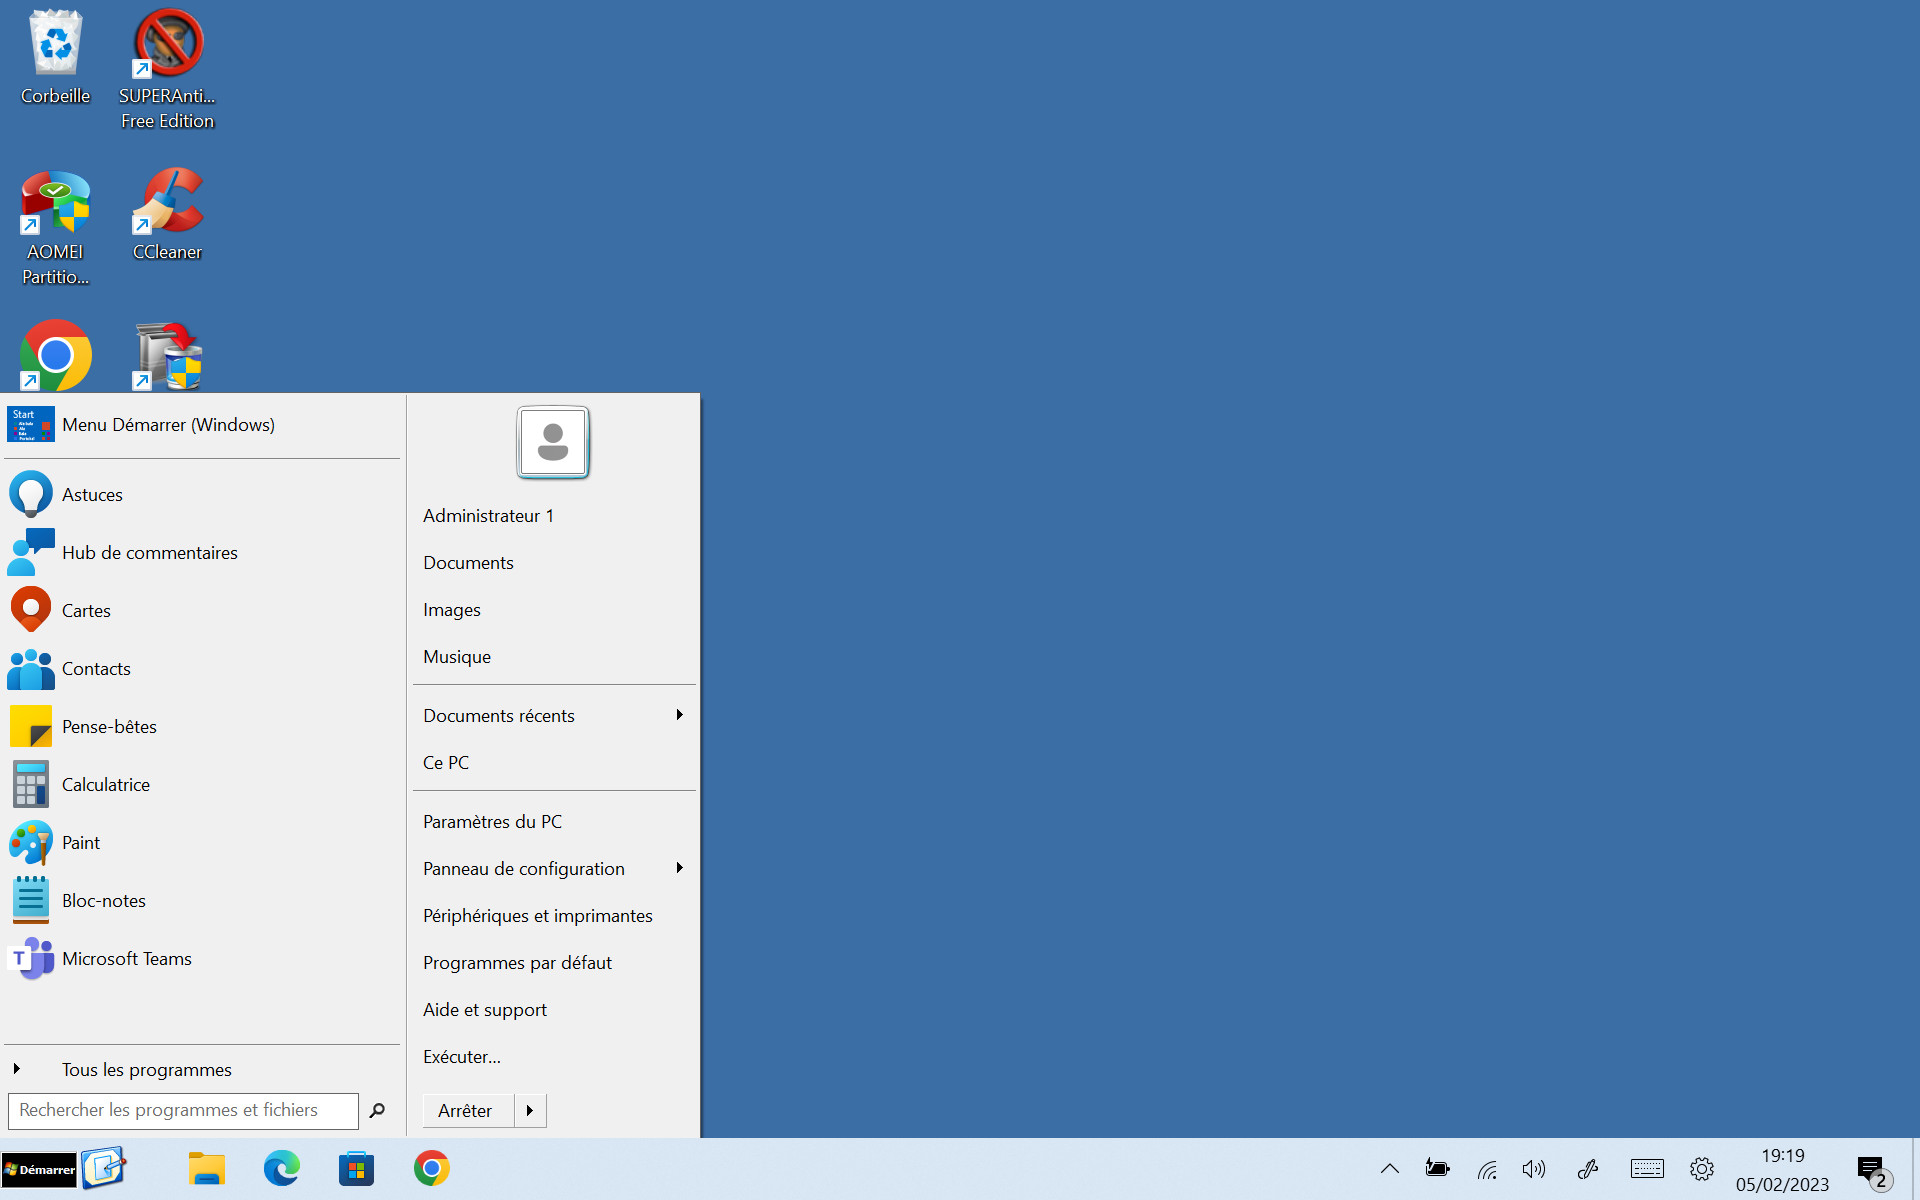Image resolution: width=1920 pixels, height=1200 pixels.
Task: Open the installer shortcut beside the Chrome desktop icon
Action: point(168,356)
